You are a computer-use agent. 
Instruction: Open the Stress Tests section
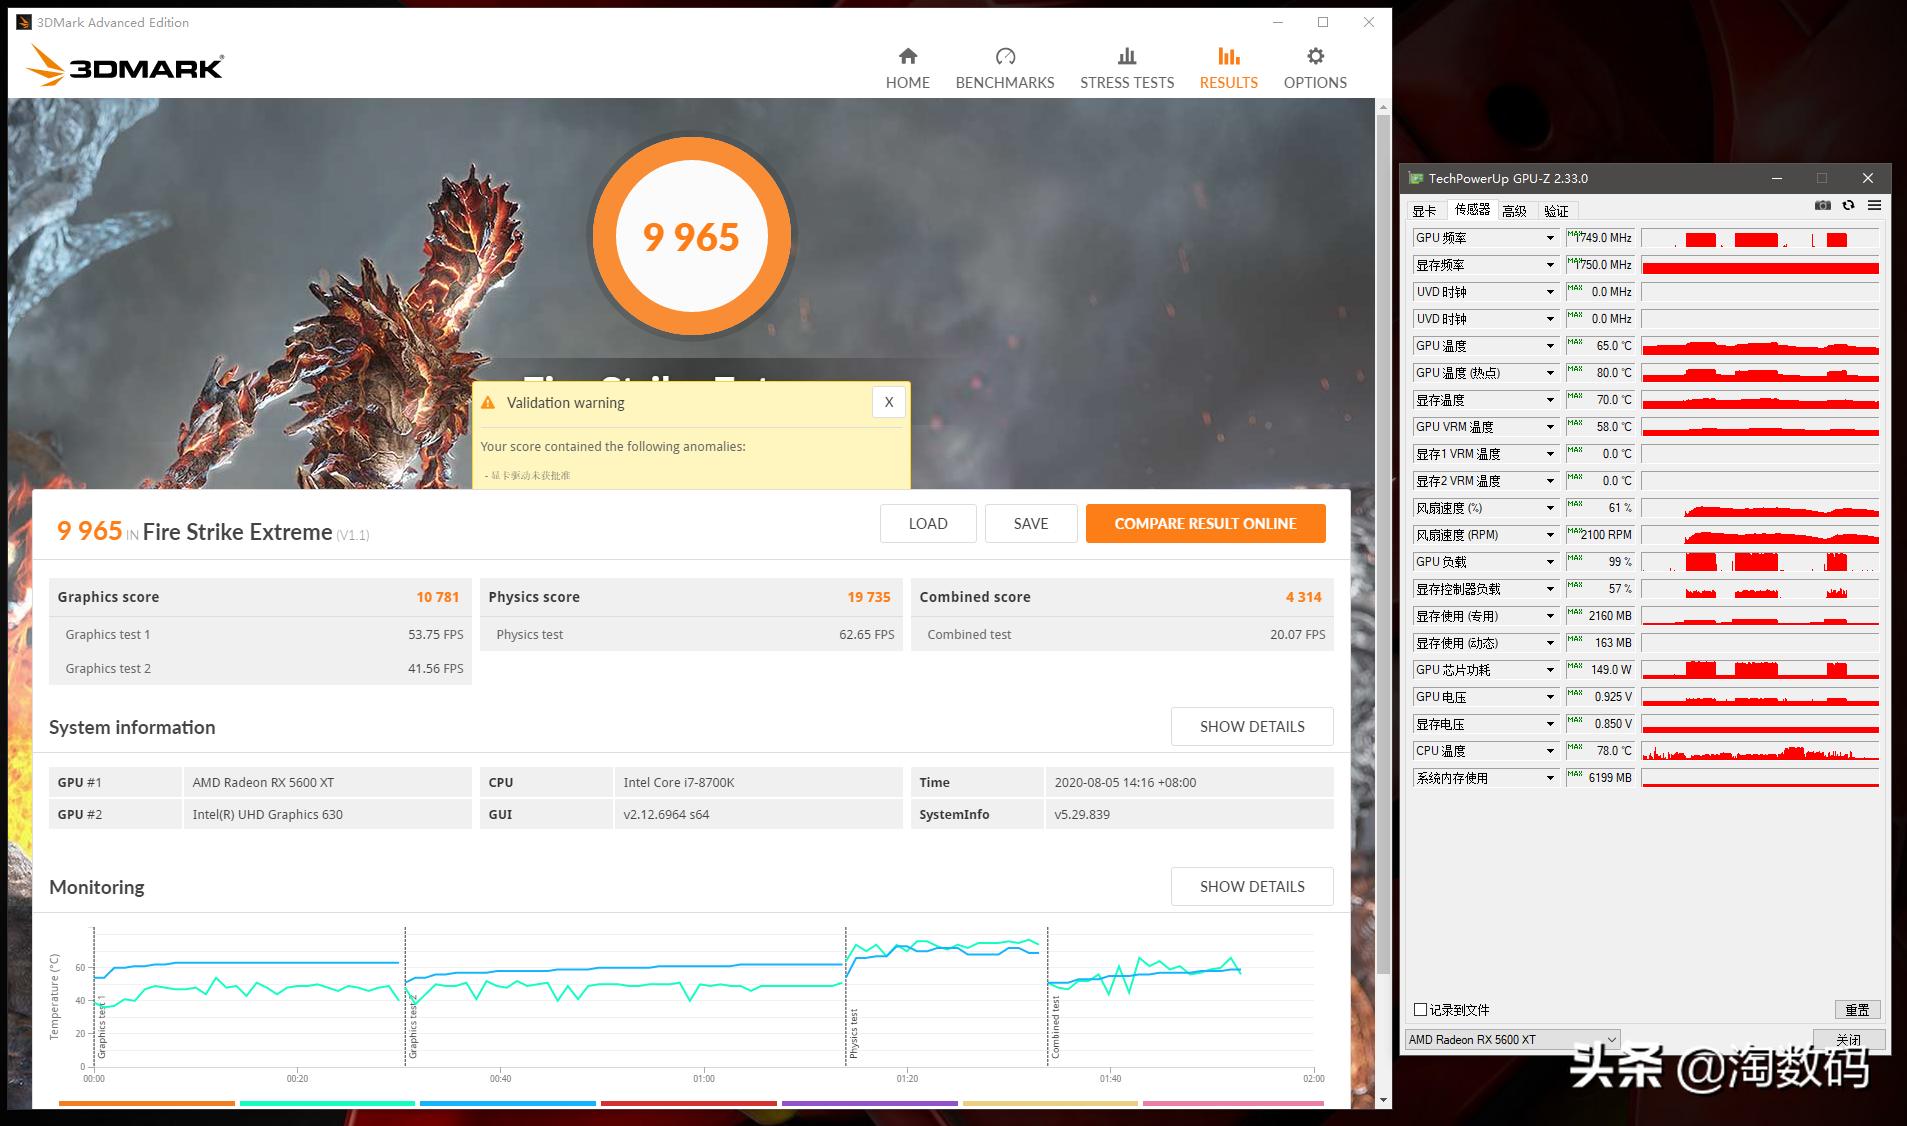pyautogui.click(x=1126, y=66)
